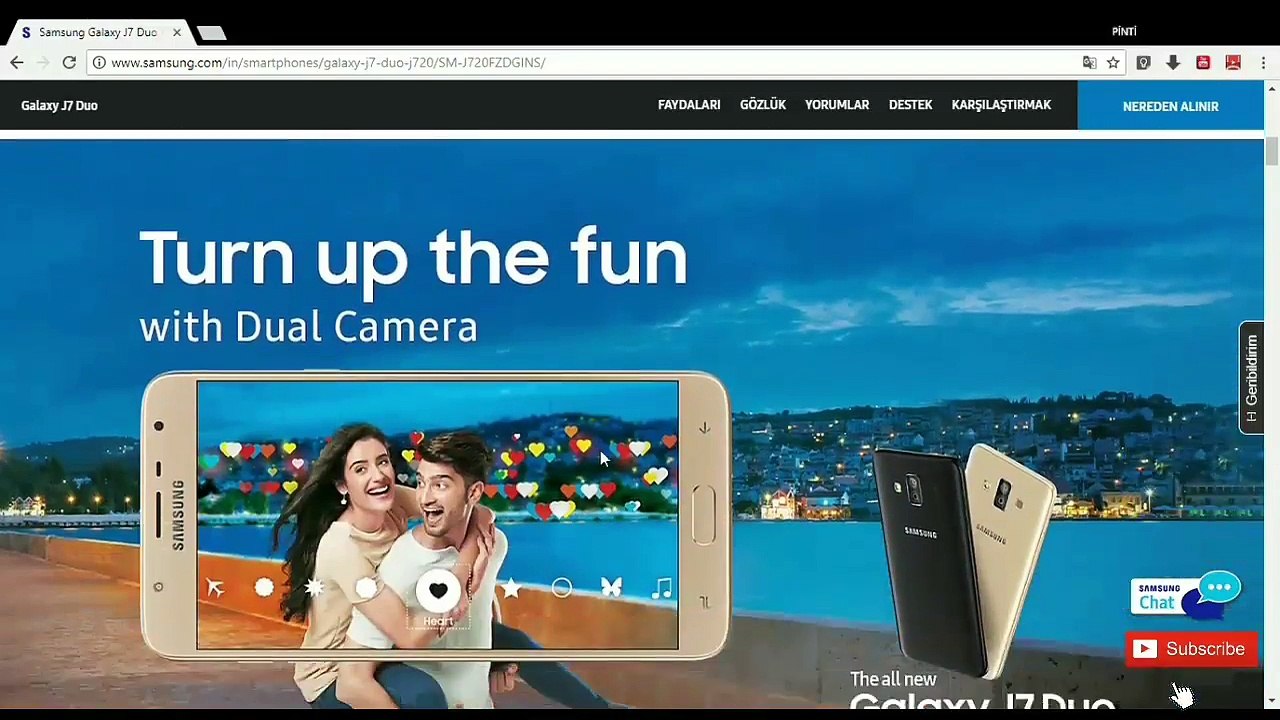Click the NEREDEN ALINIR button

tap(1170, 106)
